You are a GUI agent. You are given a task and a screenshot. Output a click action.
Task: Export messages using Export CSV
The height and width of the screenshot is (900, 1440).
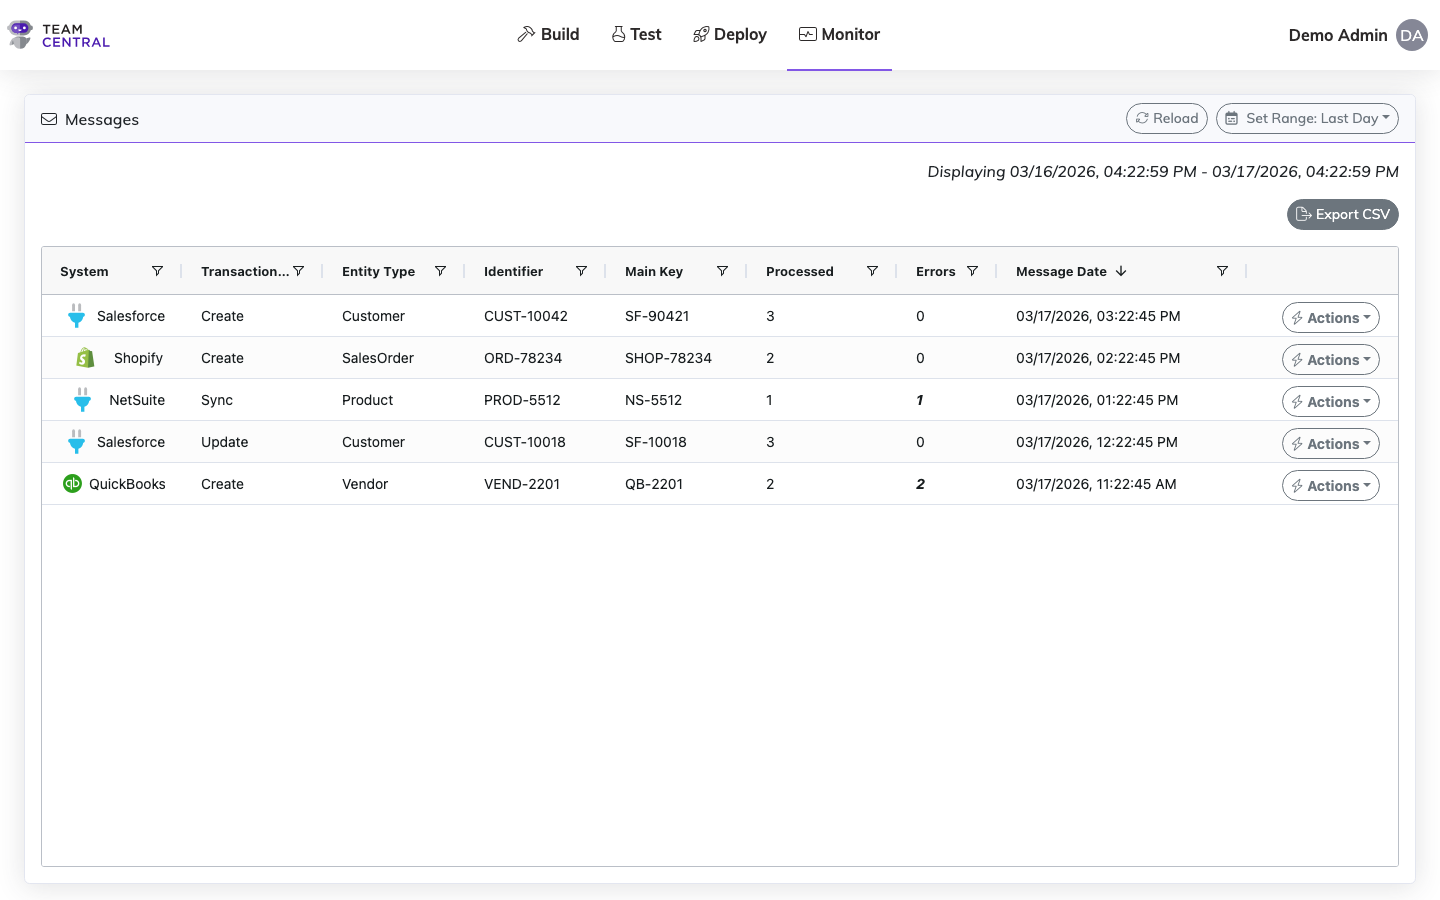pos(1342,214)
